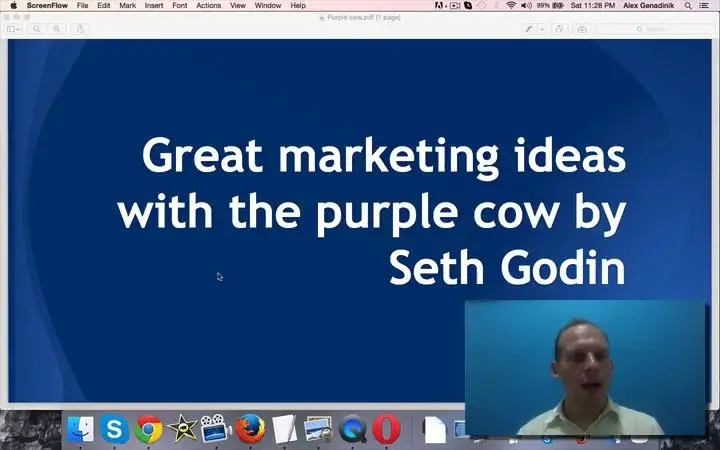Image resolution: width=720 pixels, height=450 pixels.
Task: Open the sidebar view options dropdown
Action: tap(13, 29)
